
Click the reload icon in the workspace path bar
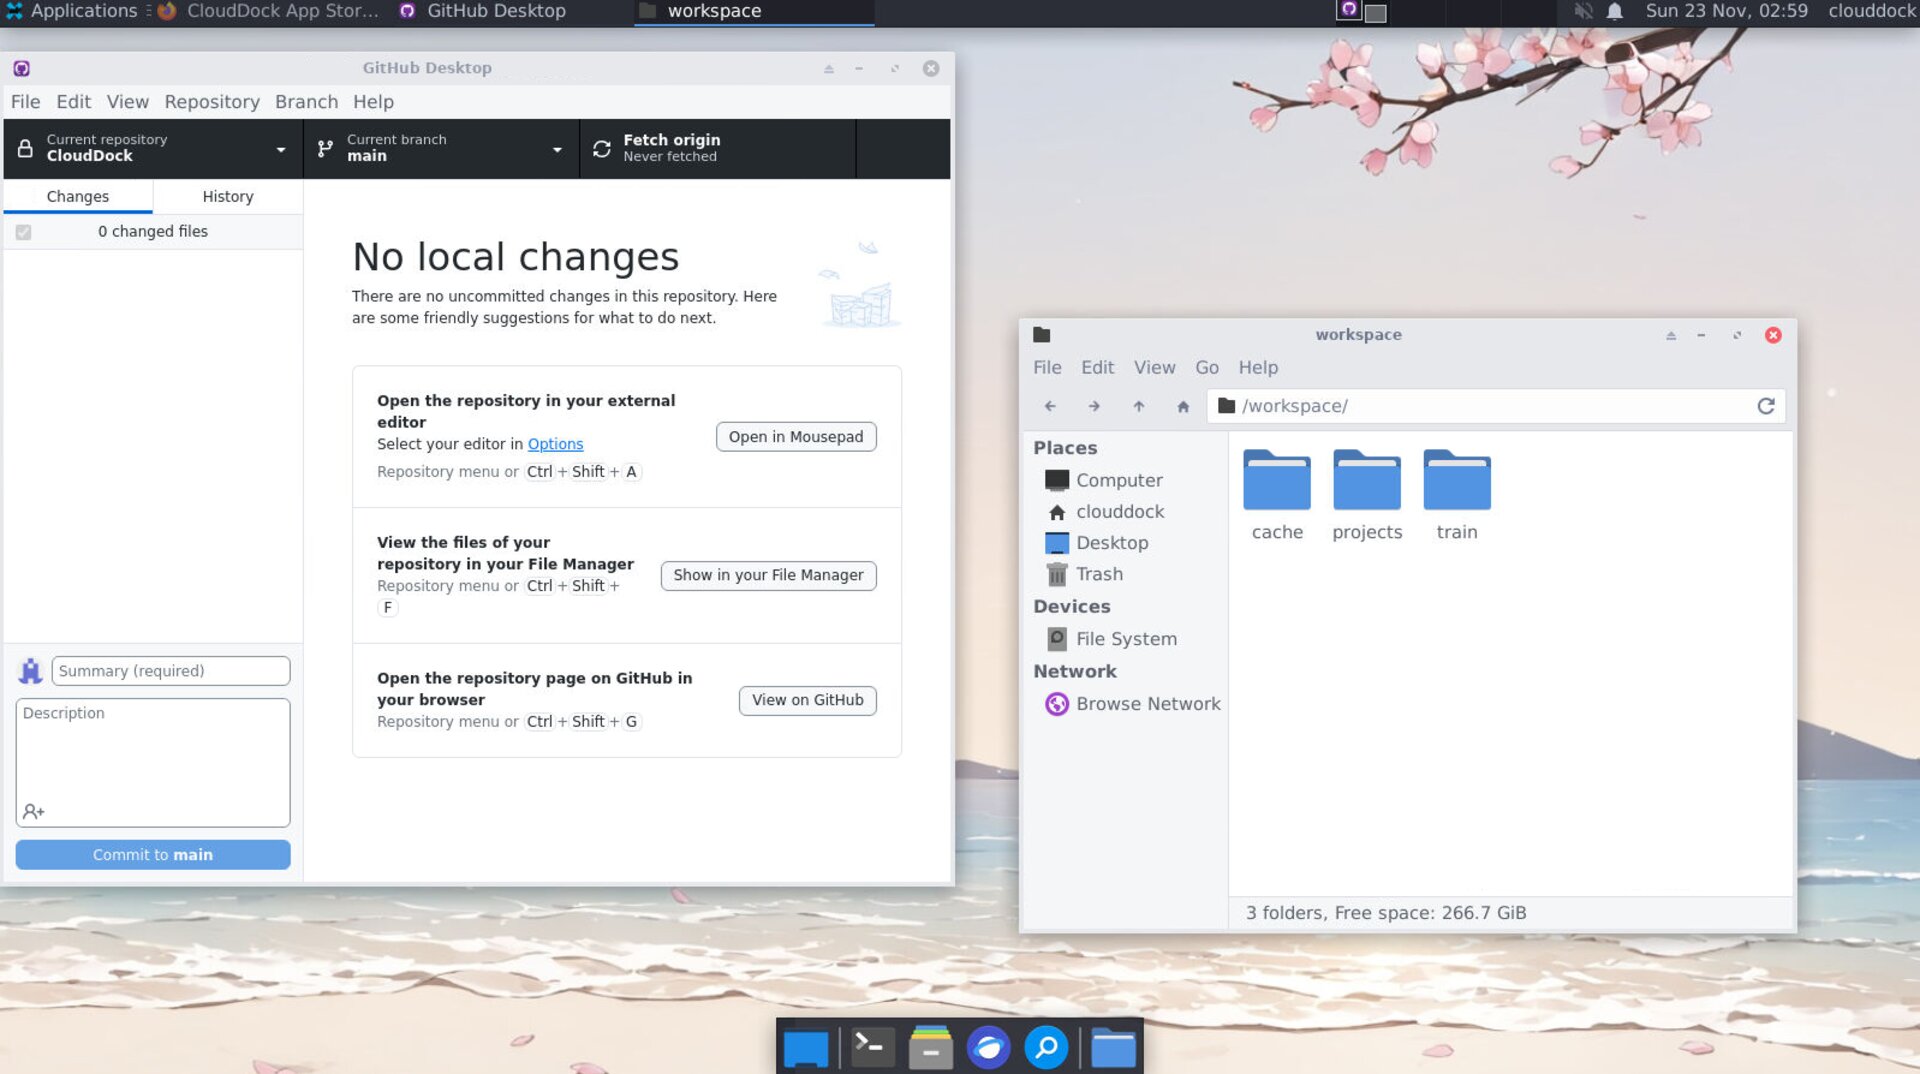point(1765,406)
